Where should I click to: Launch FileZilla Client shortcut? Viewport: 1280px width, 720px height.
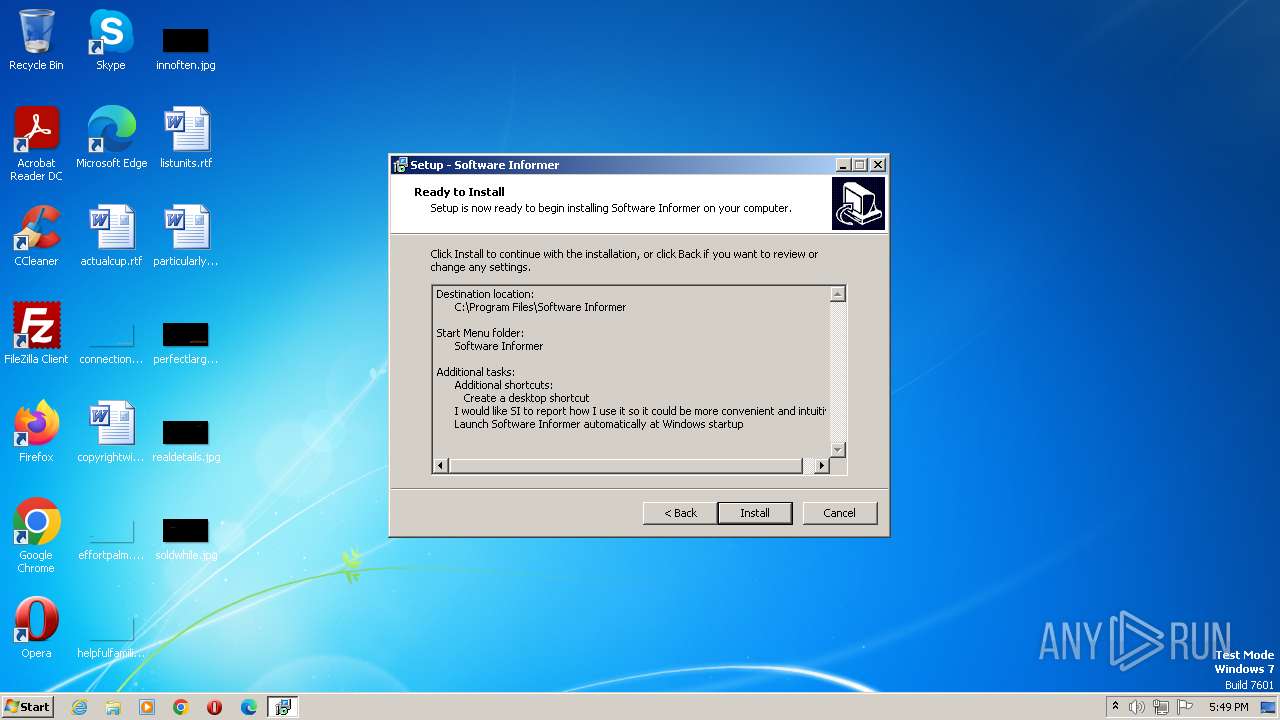36,333
